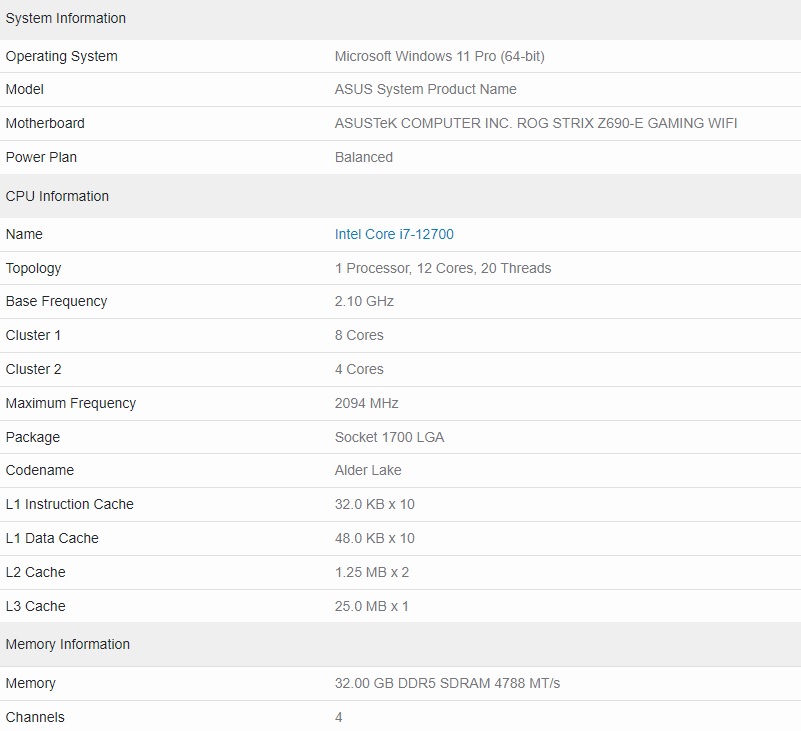
Task: Click the L2 Cache row label
Action: 35,572
